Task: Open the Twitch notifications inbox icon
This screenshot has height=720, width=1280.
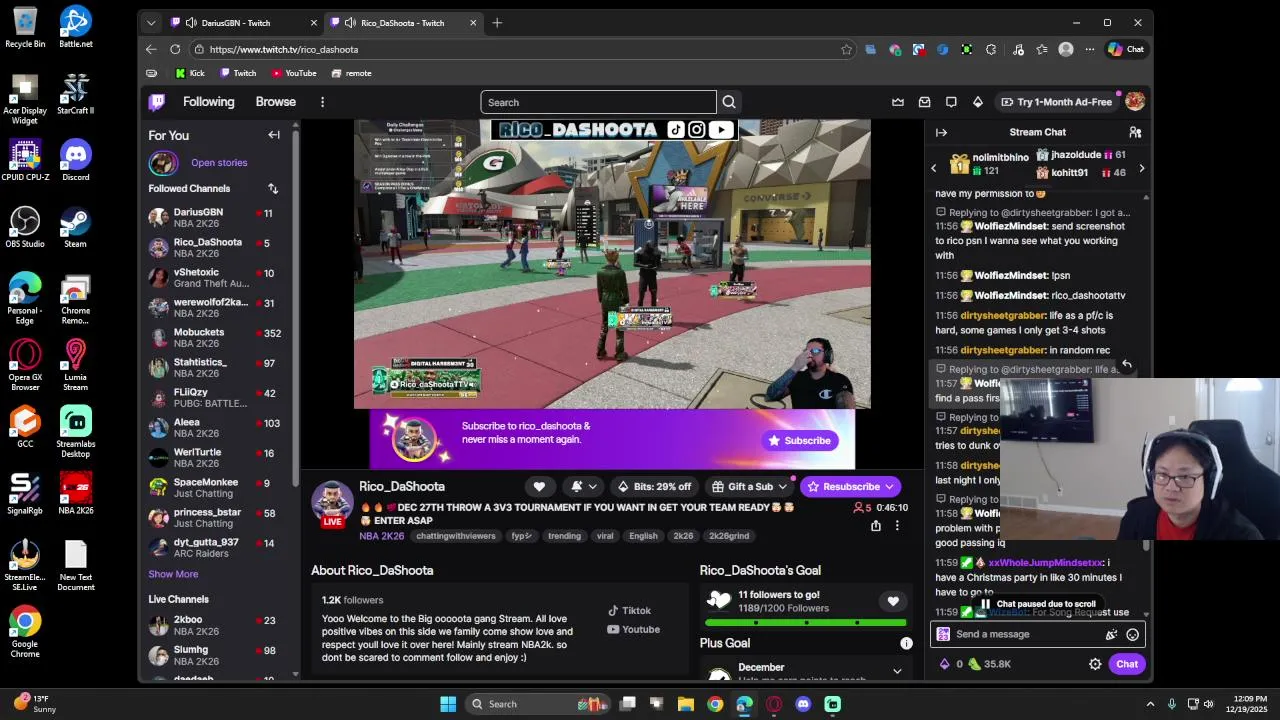Action: [925, 102]
